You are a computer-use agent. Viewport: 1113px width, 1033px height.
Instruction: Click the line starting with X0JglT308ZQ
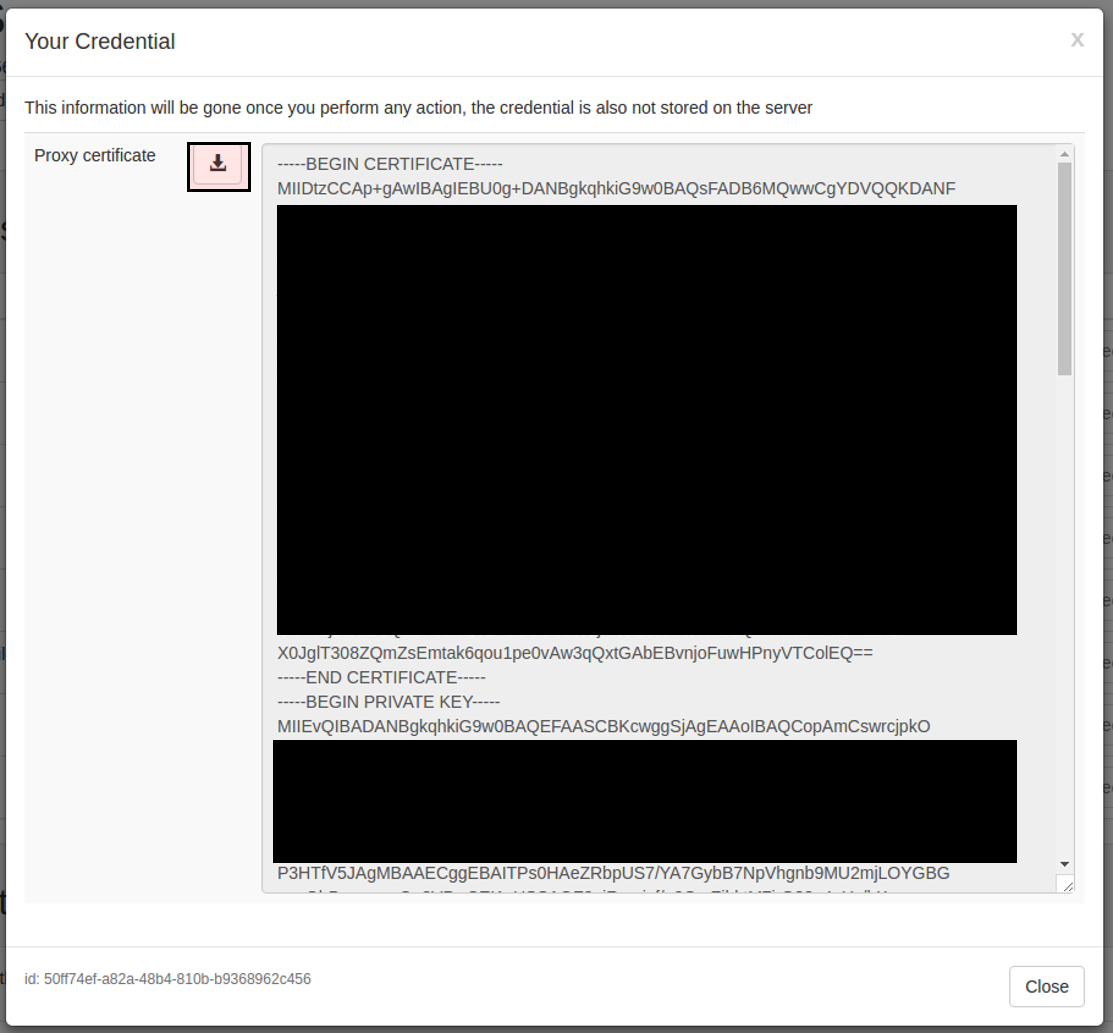(x=575, y=653)
